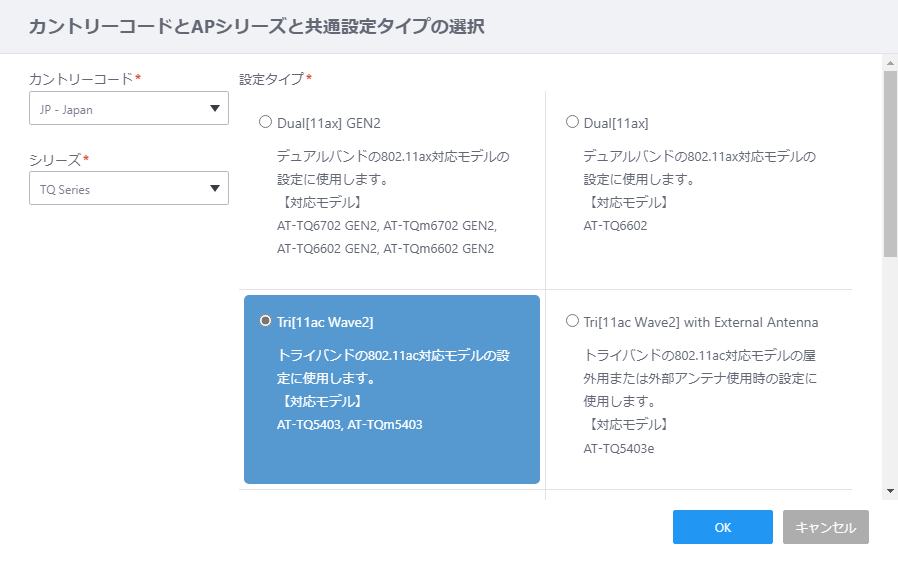This screenshot has height=568, width=898.
Task: Open the カントリーコード JP - Japan dropdown
Action: click(x=129, y=108)
